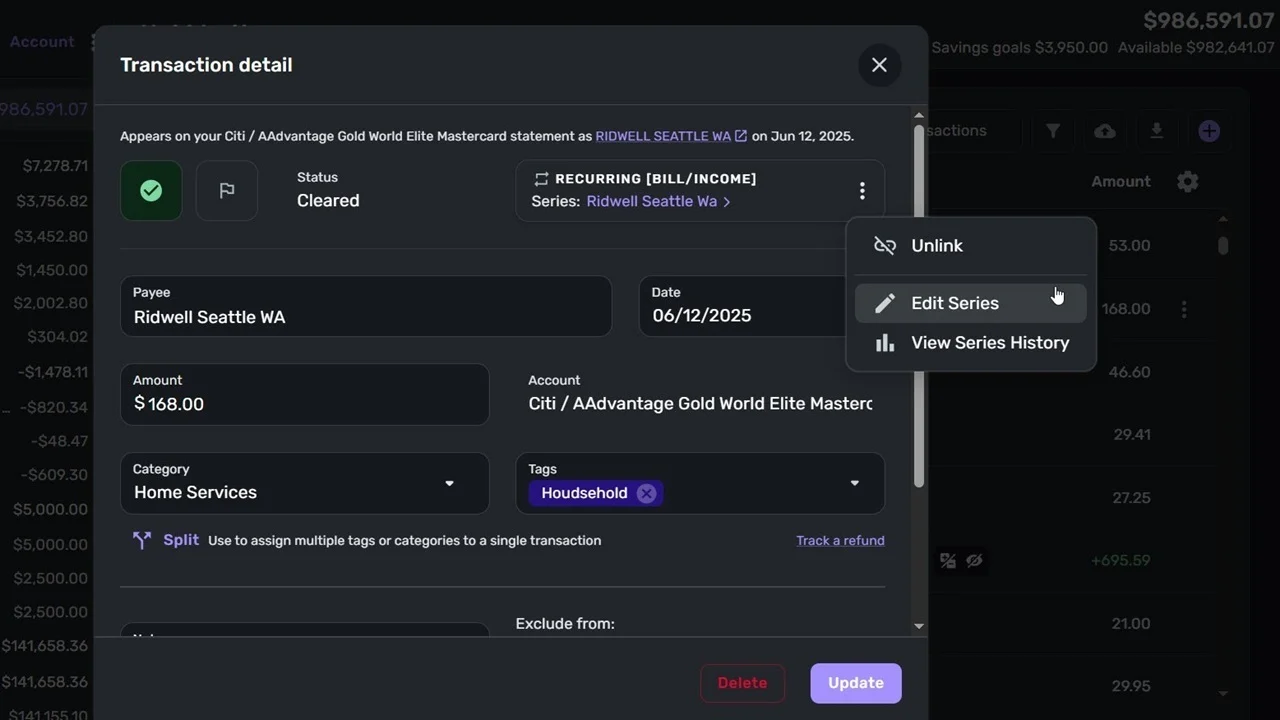Click Unlink in the context menu
Screen dimensions: 1280x720
(936, 245)
